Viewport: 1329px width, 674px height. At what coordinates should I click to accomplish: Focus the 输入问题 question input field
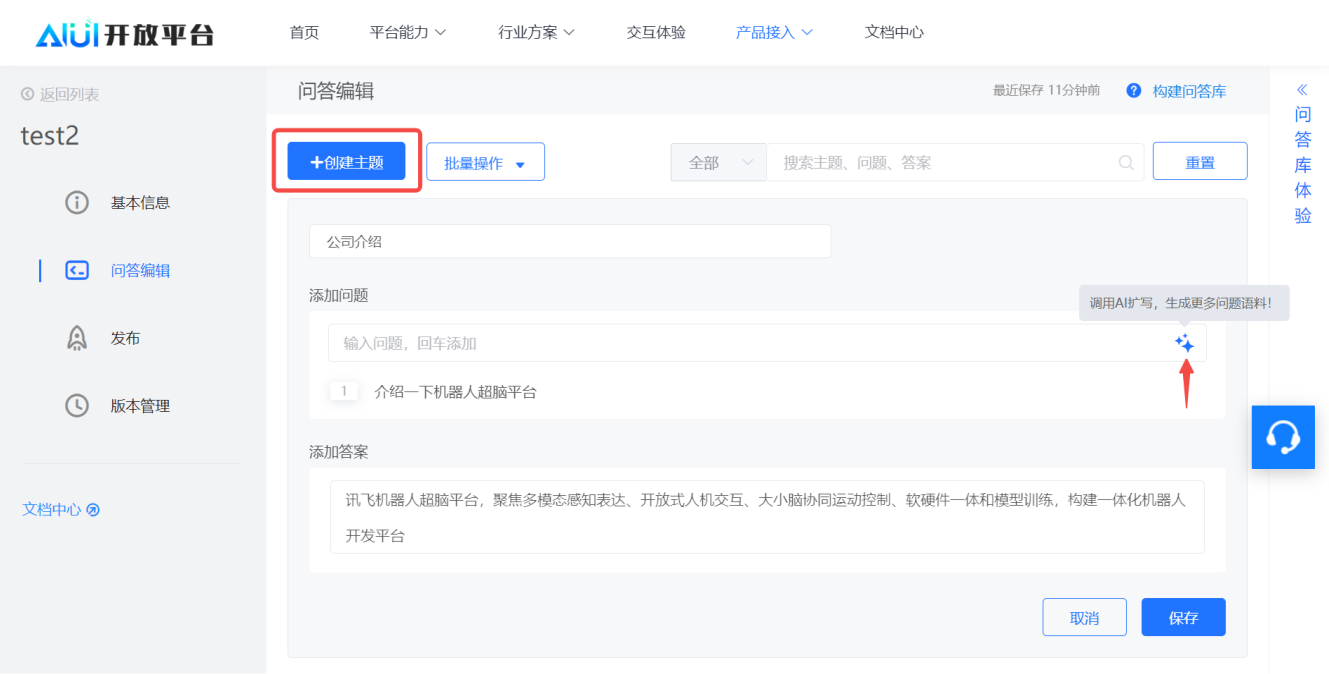pyautogui.click(x=750, y=343)
